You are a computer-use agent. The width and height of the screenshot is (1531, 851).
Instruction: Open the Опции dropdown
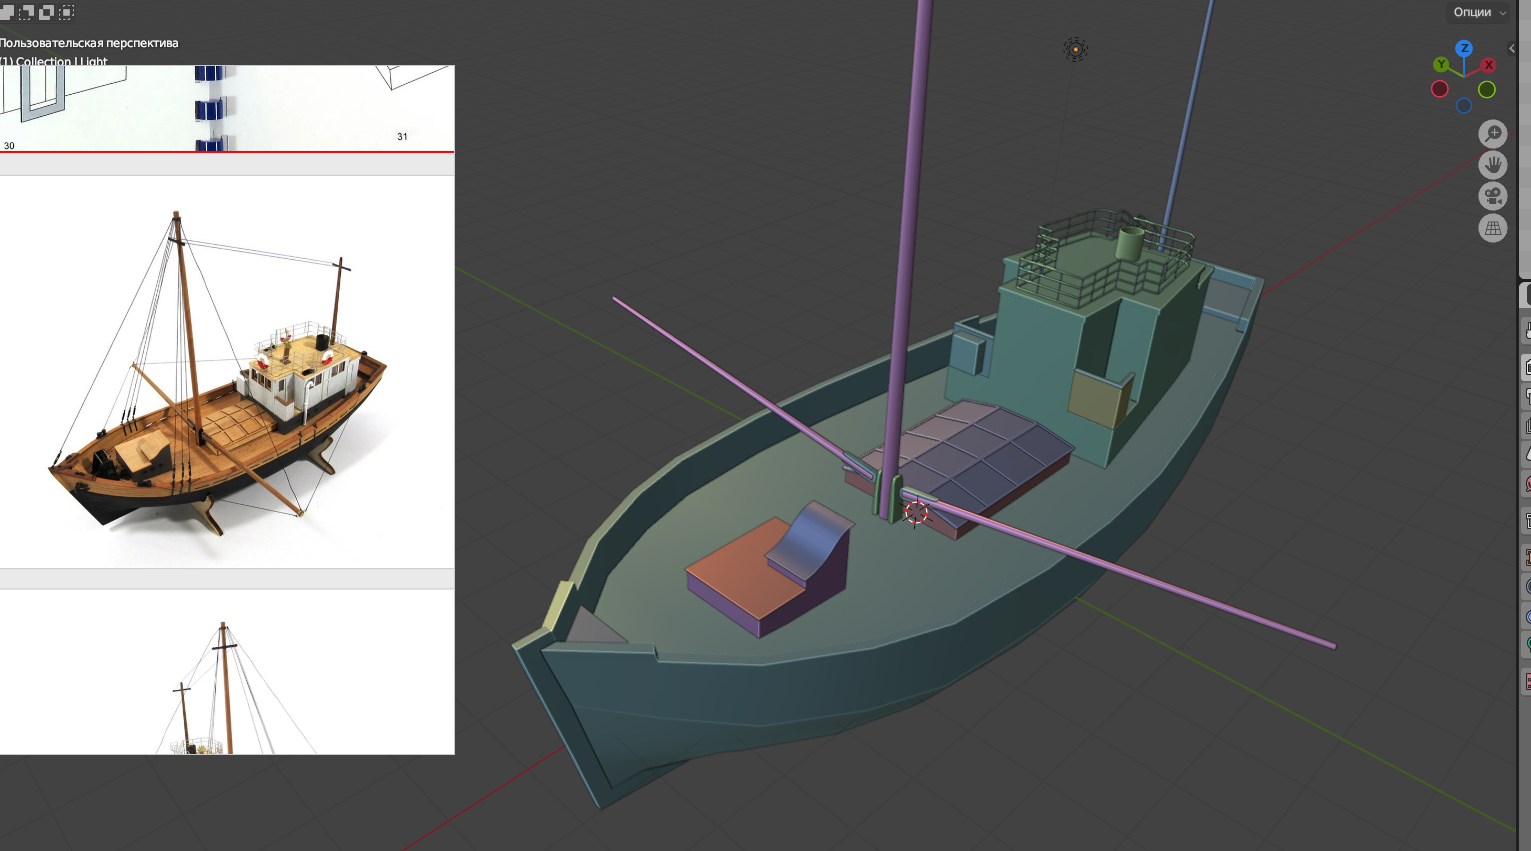click(x=1479, y=12)
